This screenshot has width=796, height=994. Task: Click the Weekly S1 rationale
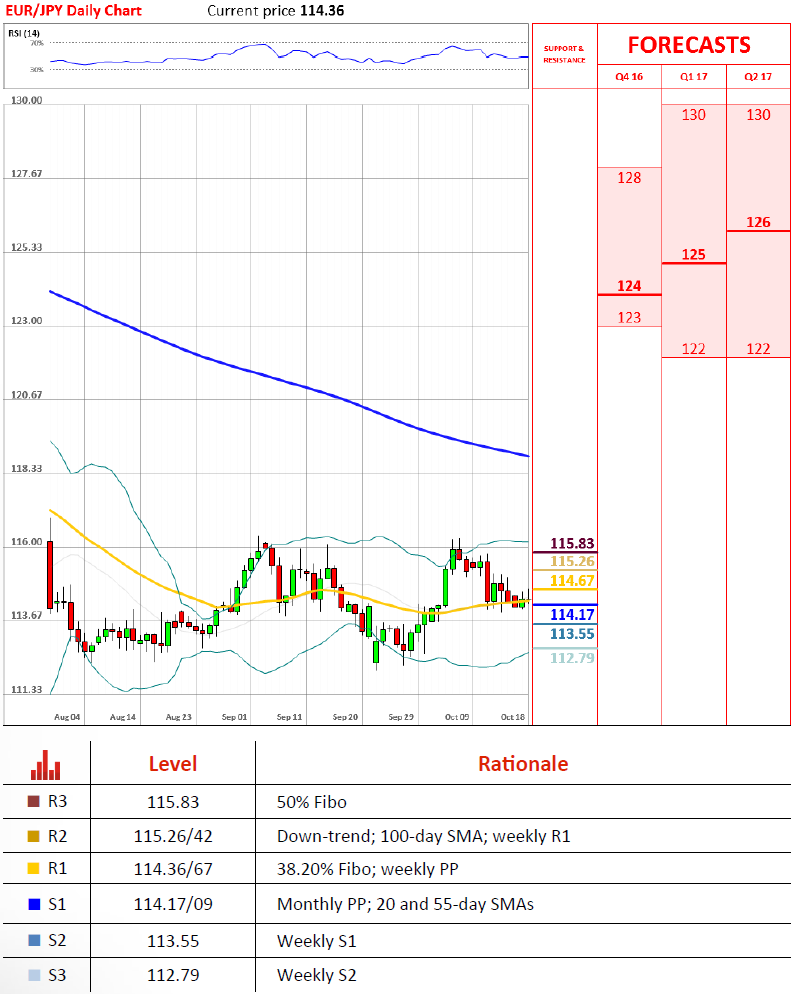click(317, 941)
